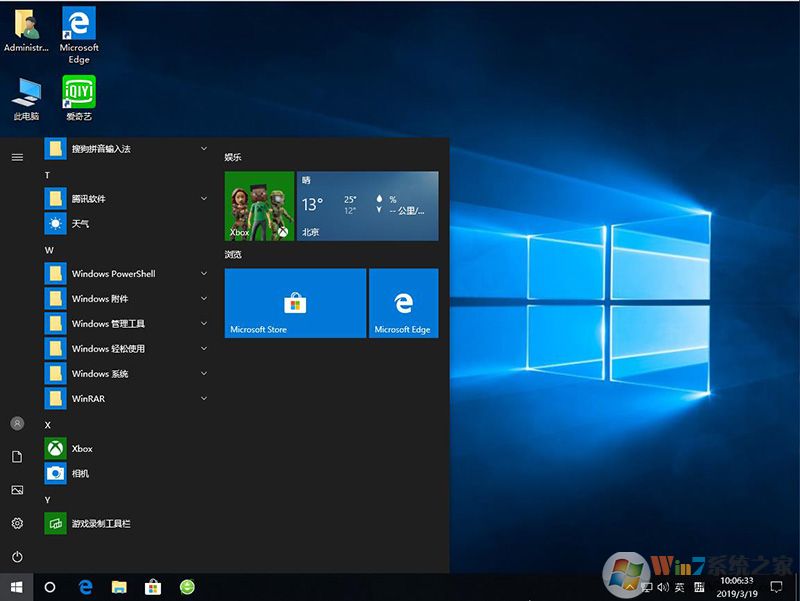Image resolution: width=800 pixels, height=601 pixels.
Task: Click the 北京 weather live tile
Action: 367,206
